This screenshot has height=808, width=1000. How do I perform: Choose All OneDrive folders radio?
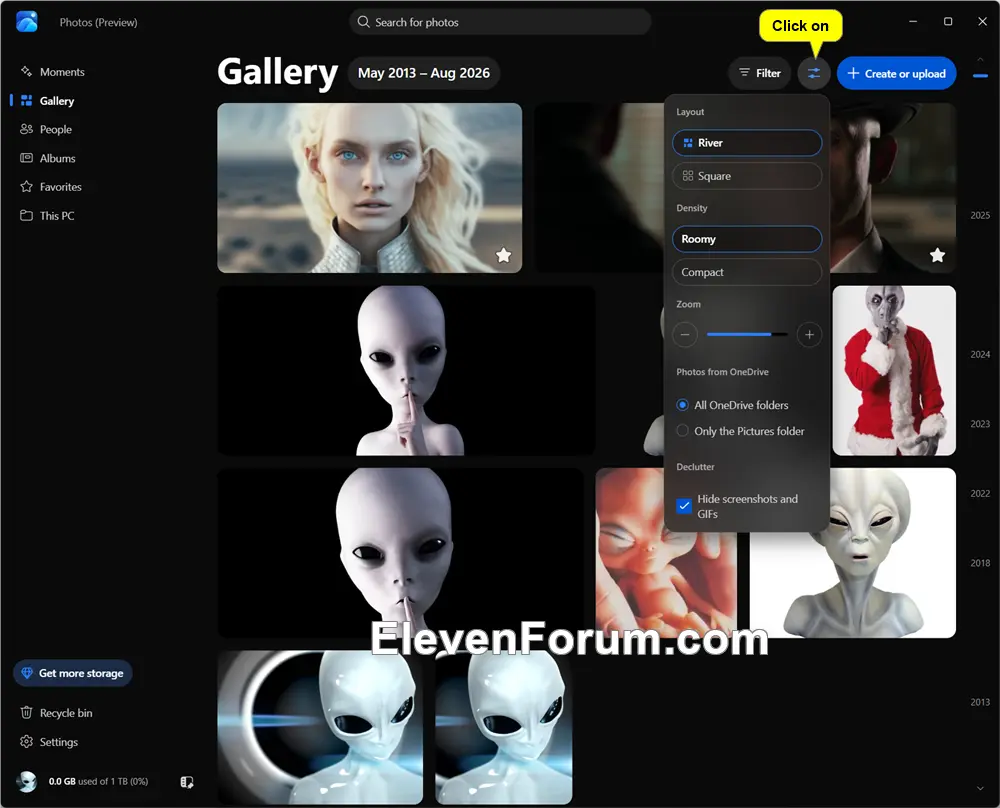tap(682, 405)
